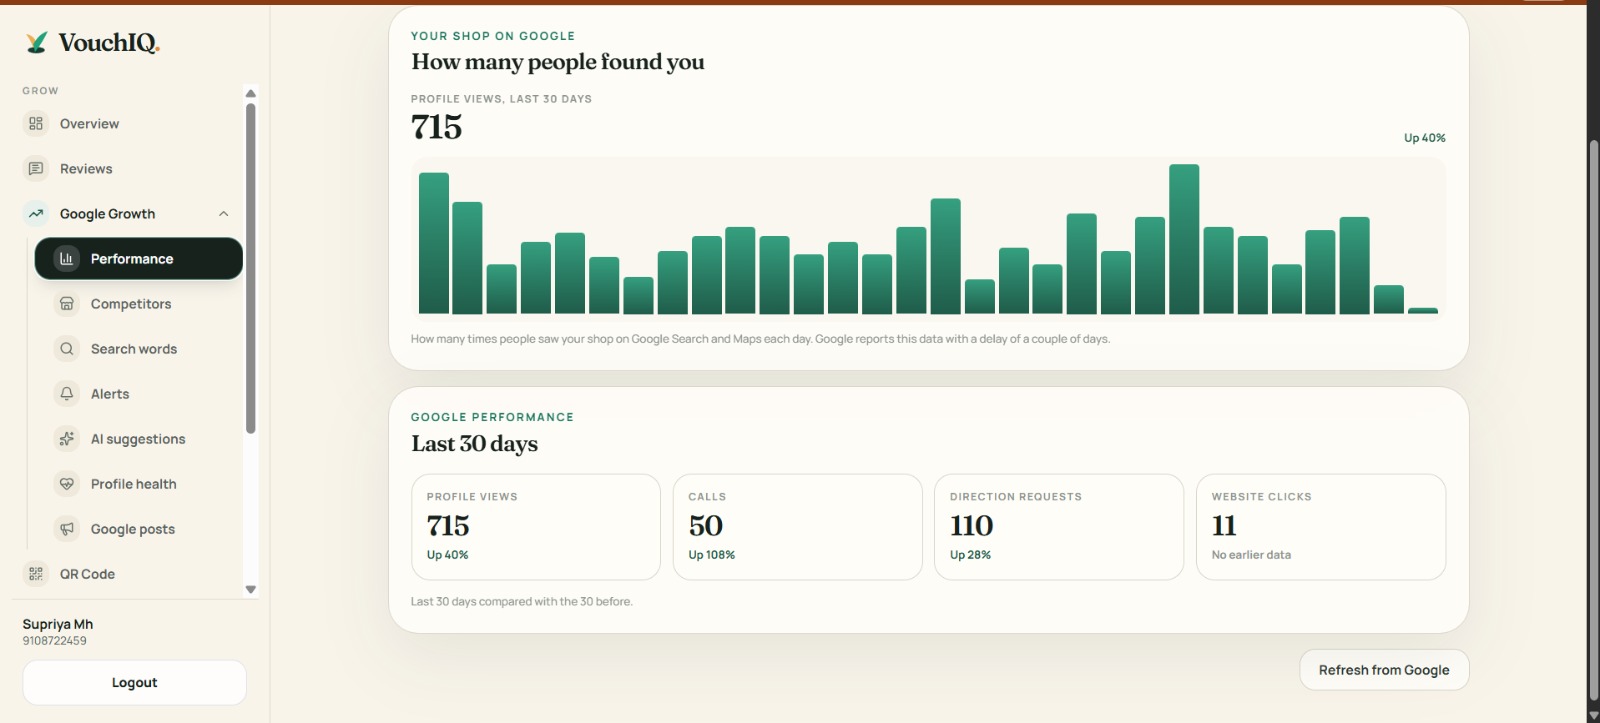Click the first bar in the chart
This screenshot has width=1600, height=723.
pos(434,243)
